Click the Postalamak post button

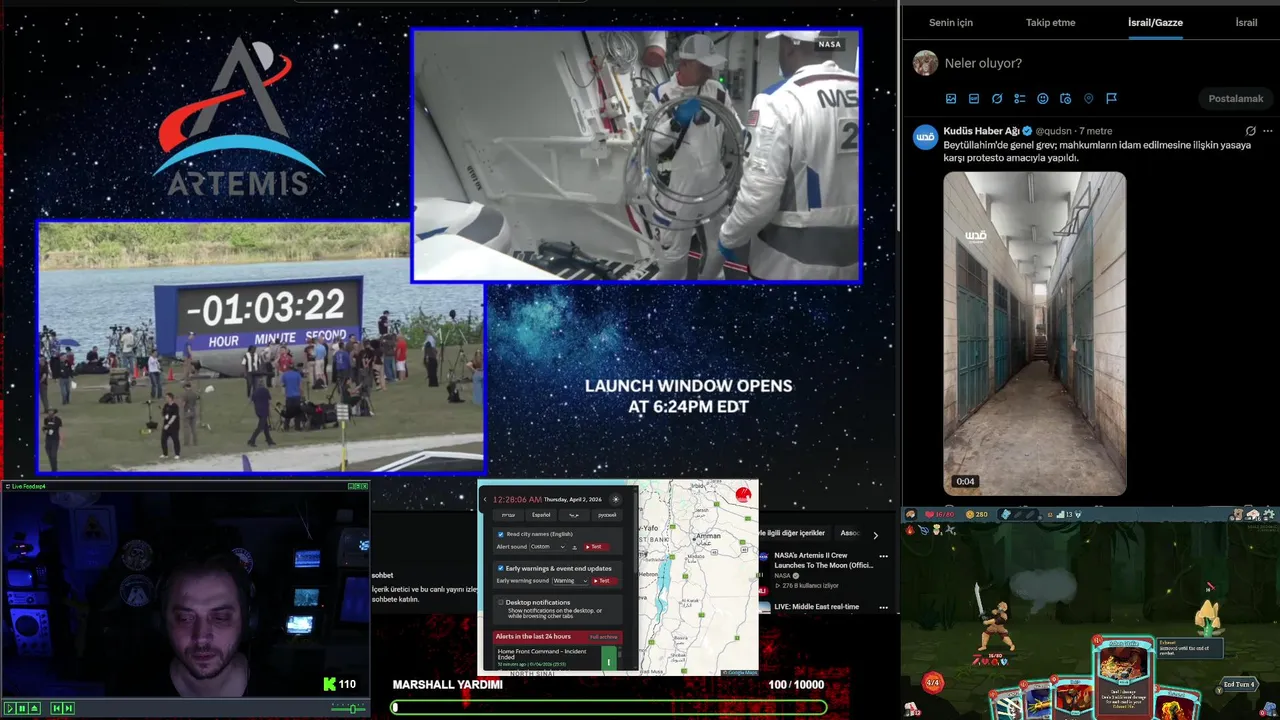click(1236, 99)
